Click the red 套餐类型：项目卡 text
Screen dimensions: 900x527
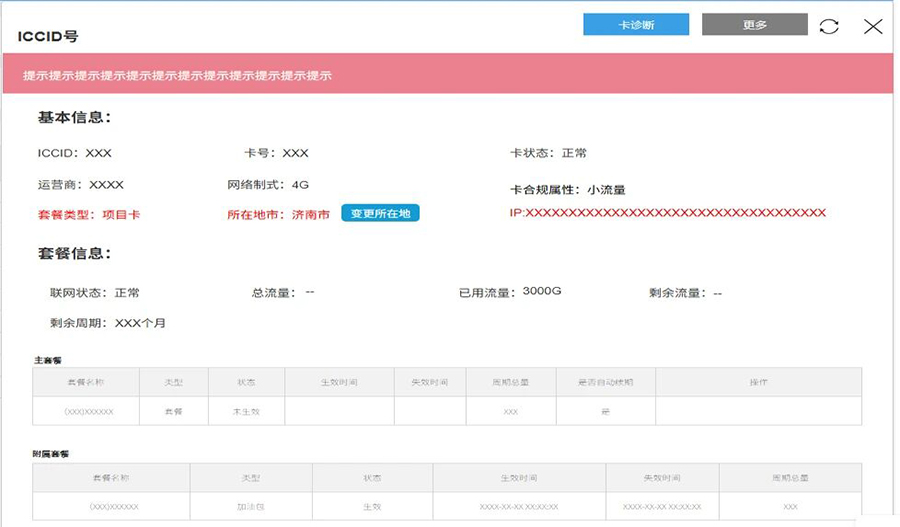(88, 215)
